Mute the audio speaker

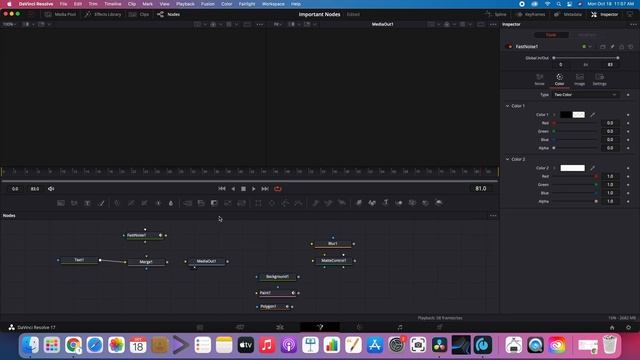[51, 189]
